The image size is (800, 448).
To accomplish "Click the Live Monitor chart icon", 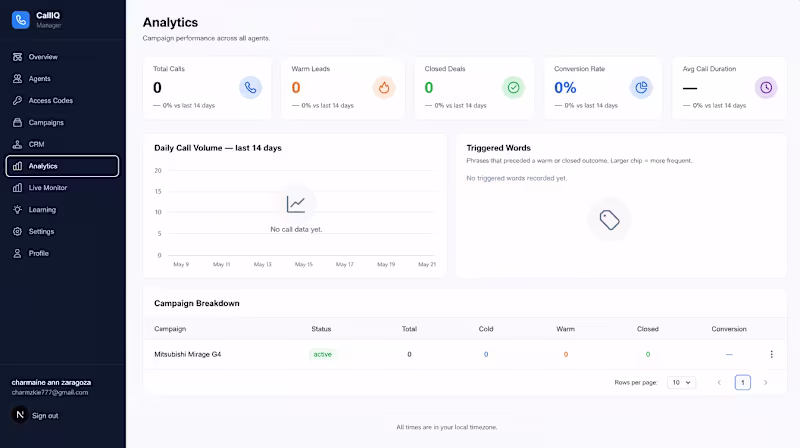I will click(17, 188).
